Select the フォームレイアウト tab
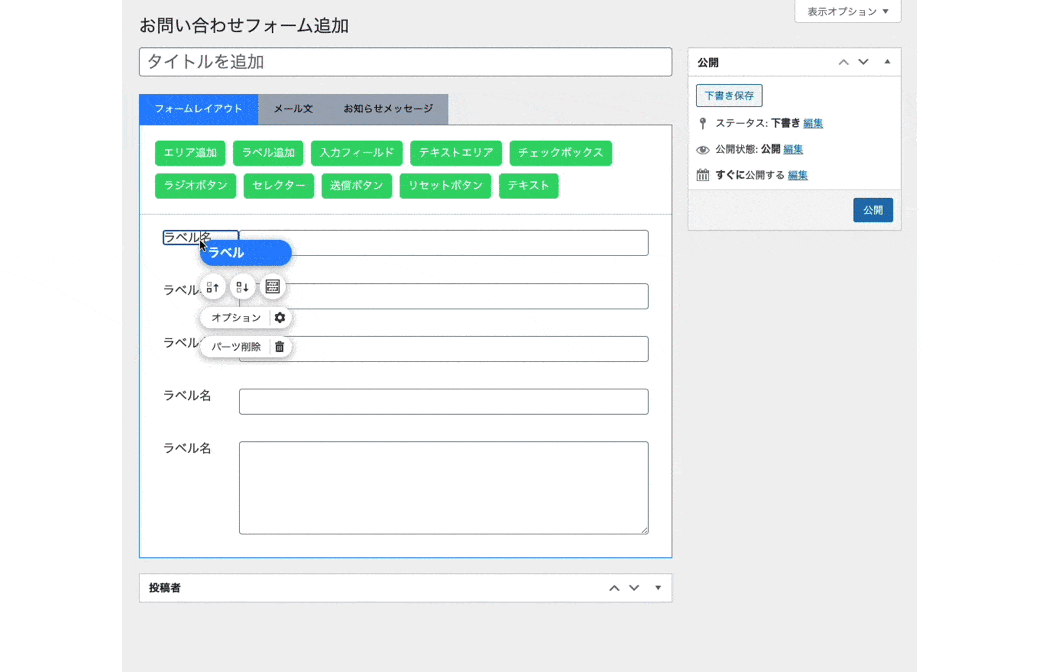This screenshot has height=672, width=1040. 198,109
